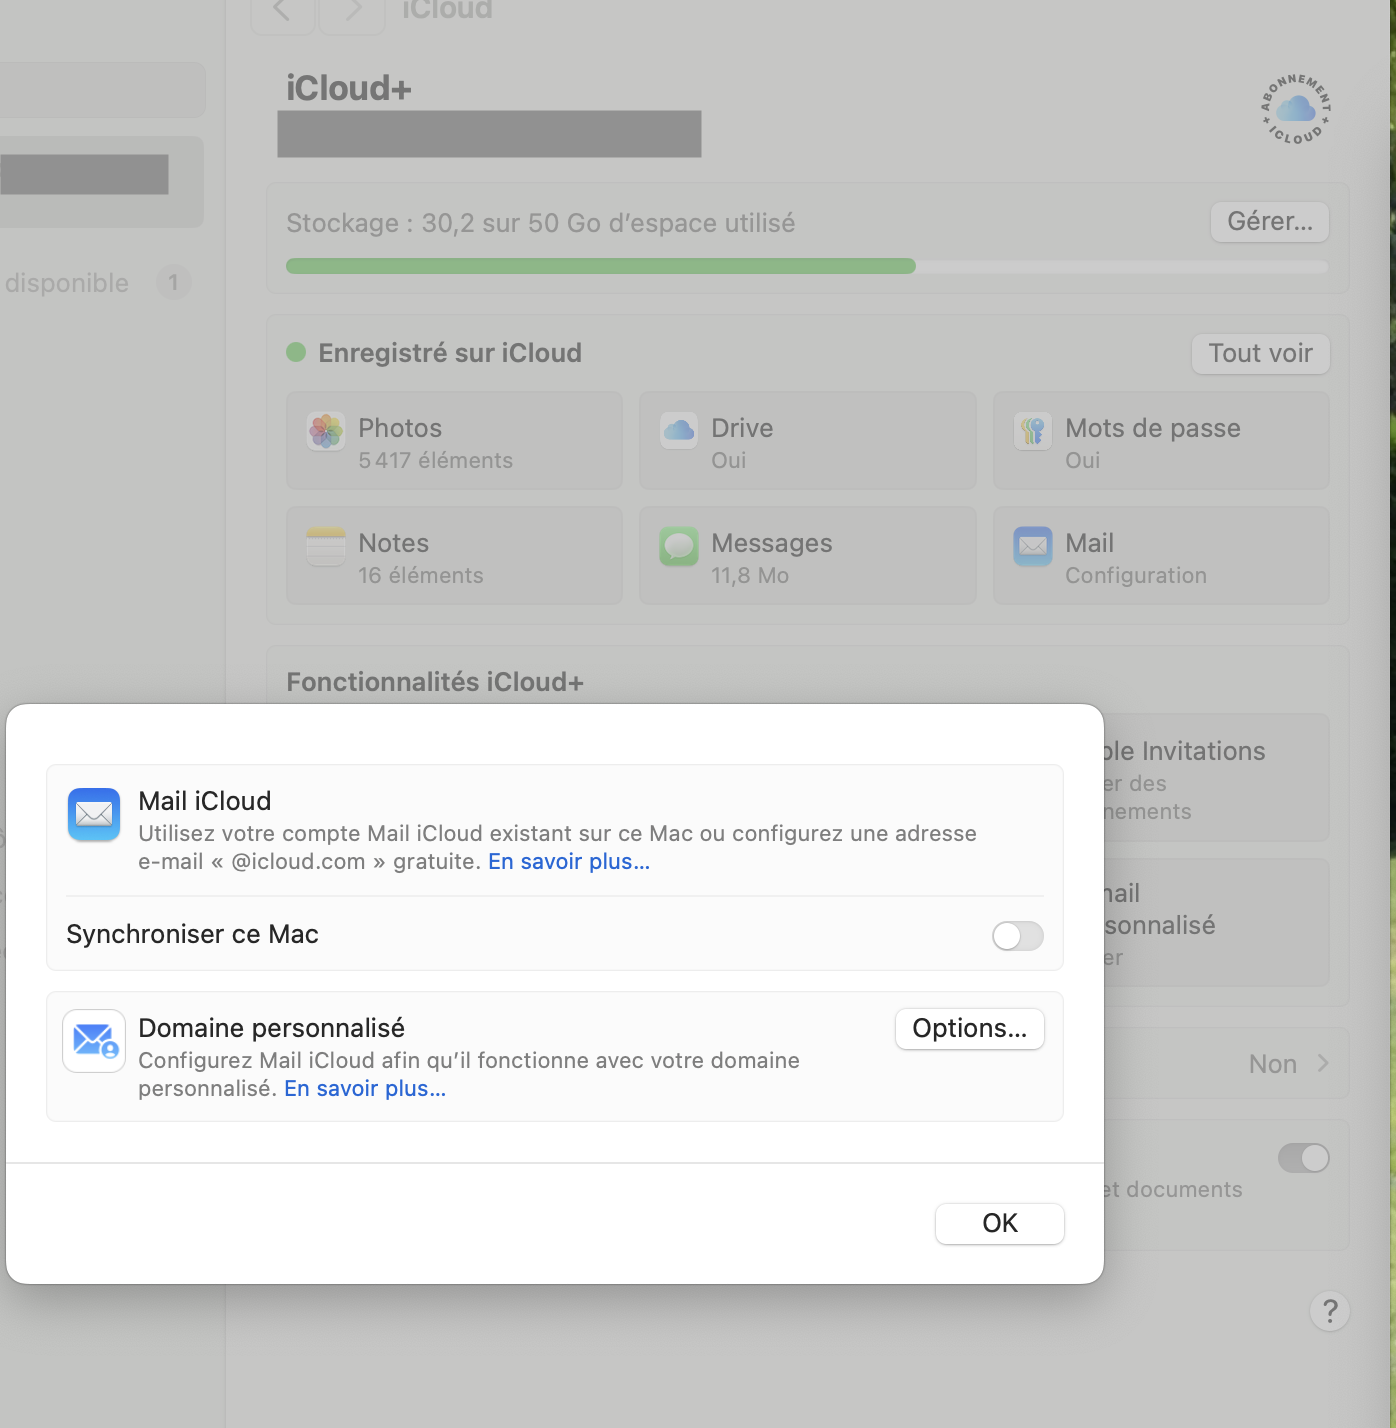Click the green dot beside Enregistré sur iCloud
This screenshot has height=1428, width=1396.
(296, 352)
